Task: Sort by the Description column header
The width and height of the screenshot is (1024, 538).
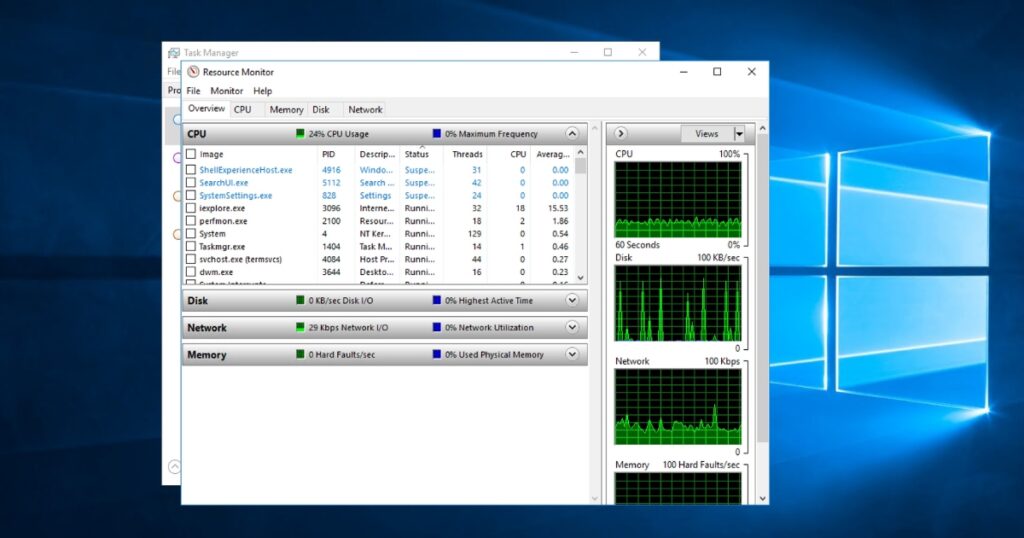Action: [377, 154]
